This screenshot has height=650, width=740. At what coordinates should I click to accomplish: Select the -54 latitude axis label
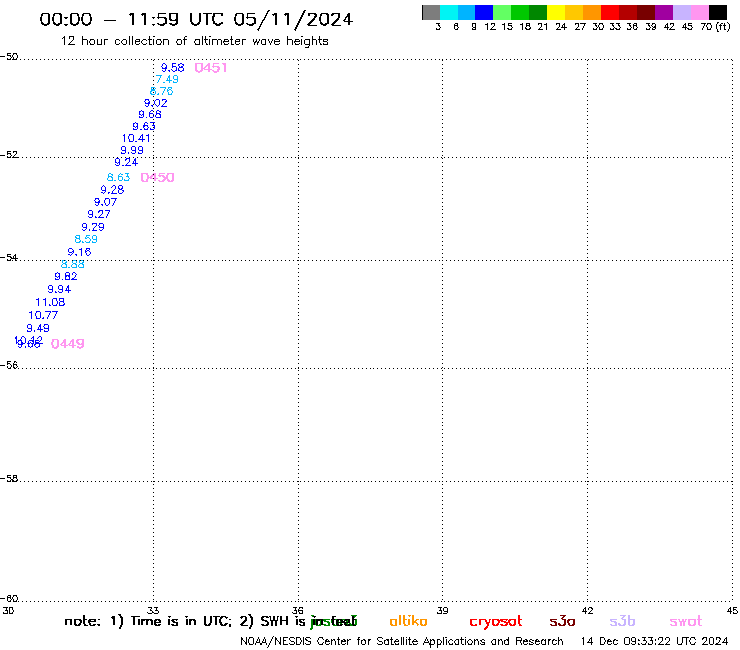9,258
